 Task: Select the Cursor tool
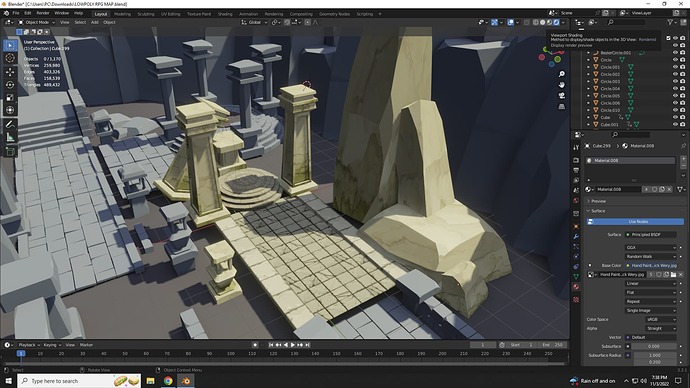(10, 58)
